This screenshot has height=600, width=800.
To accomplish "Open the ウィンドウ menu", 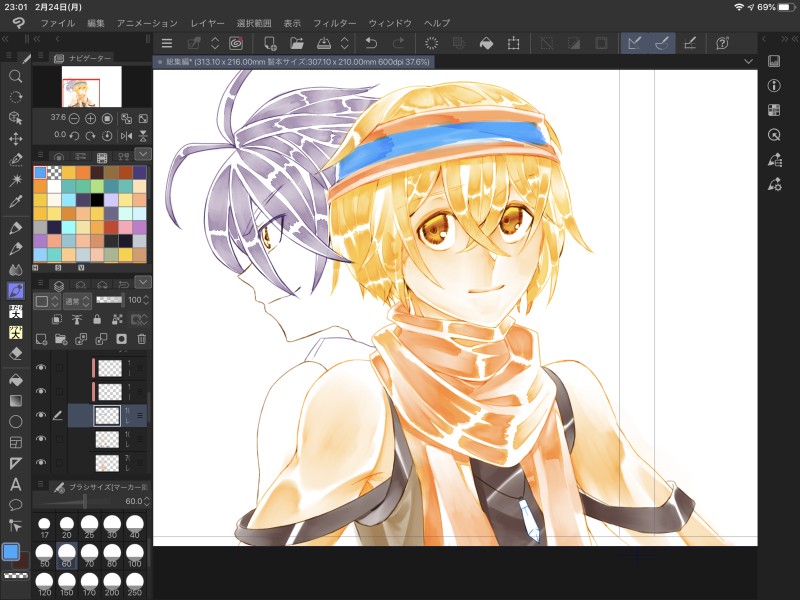I will pyautogui.click(x=390, y=23).
